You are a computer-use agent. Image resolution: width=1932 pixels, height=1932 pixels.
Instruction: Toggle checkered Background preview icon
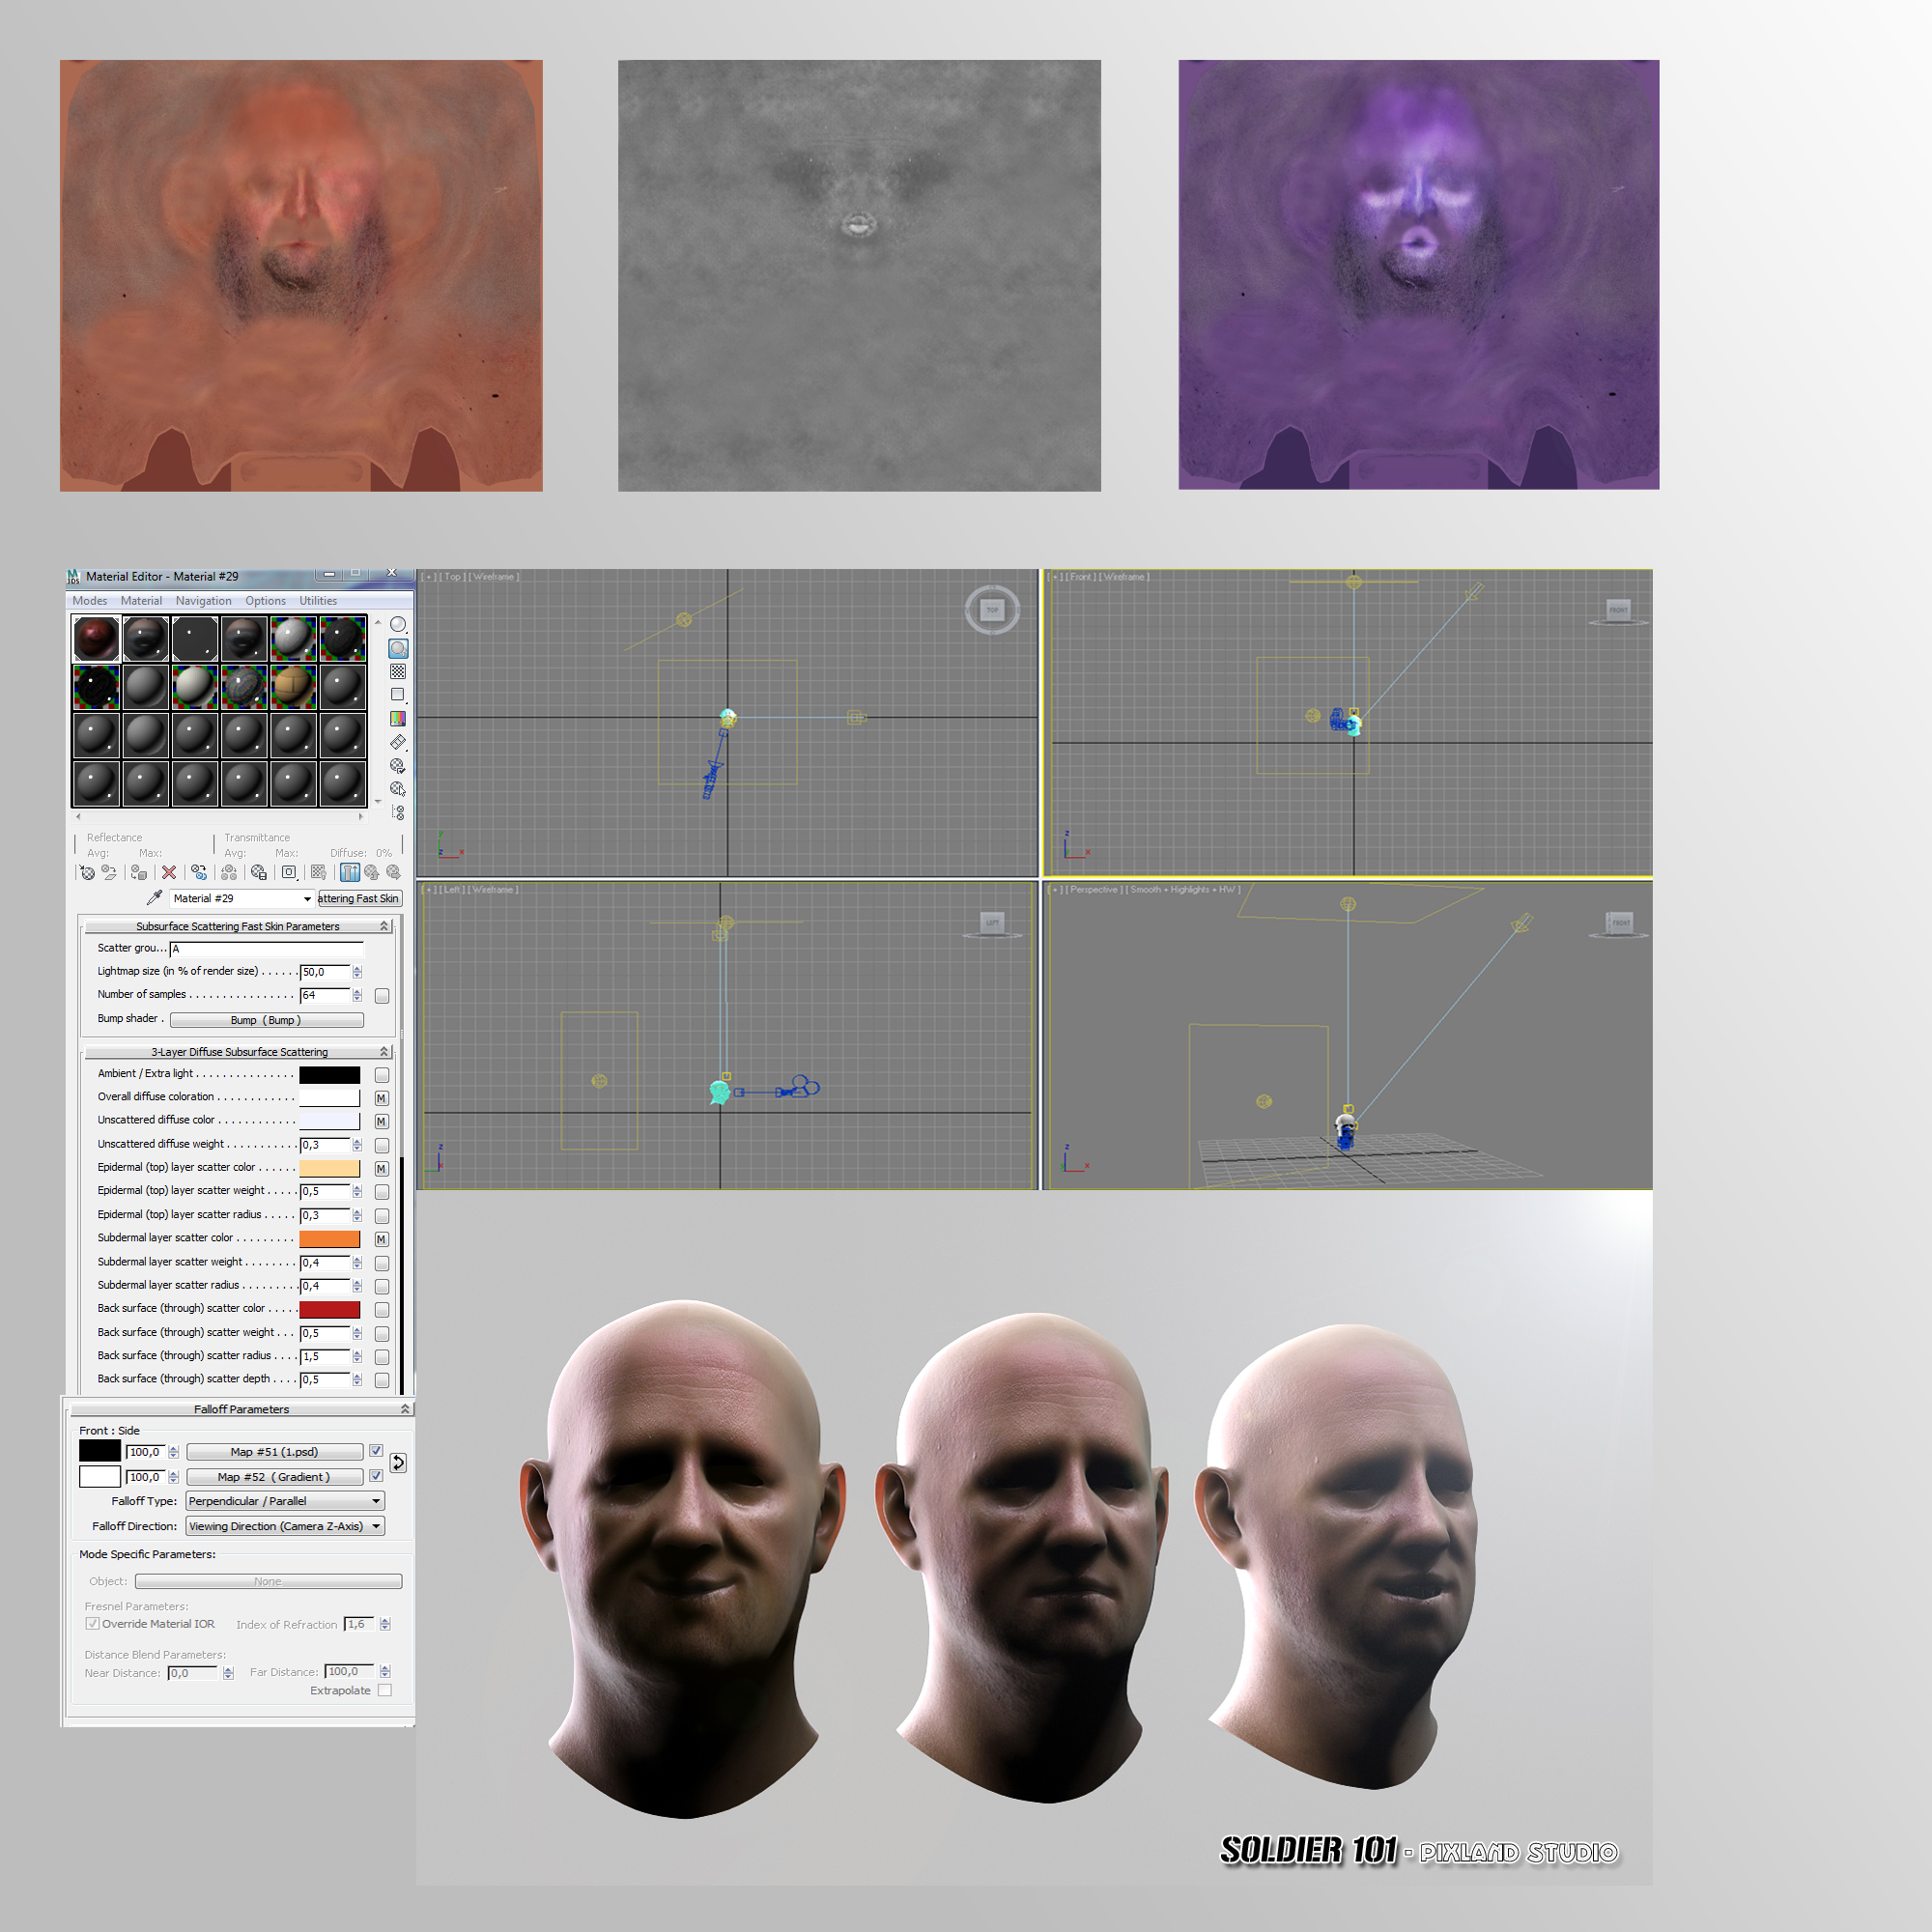pos(398,672)
